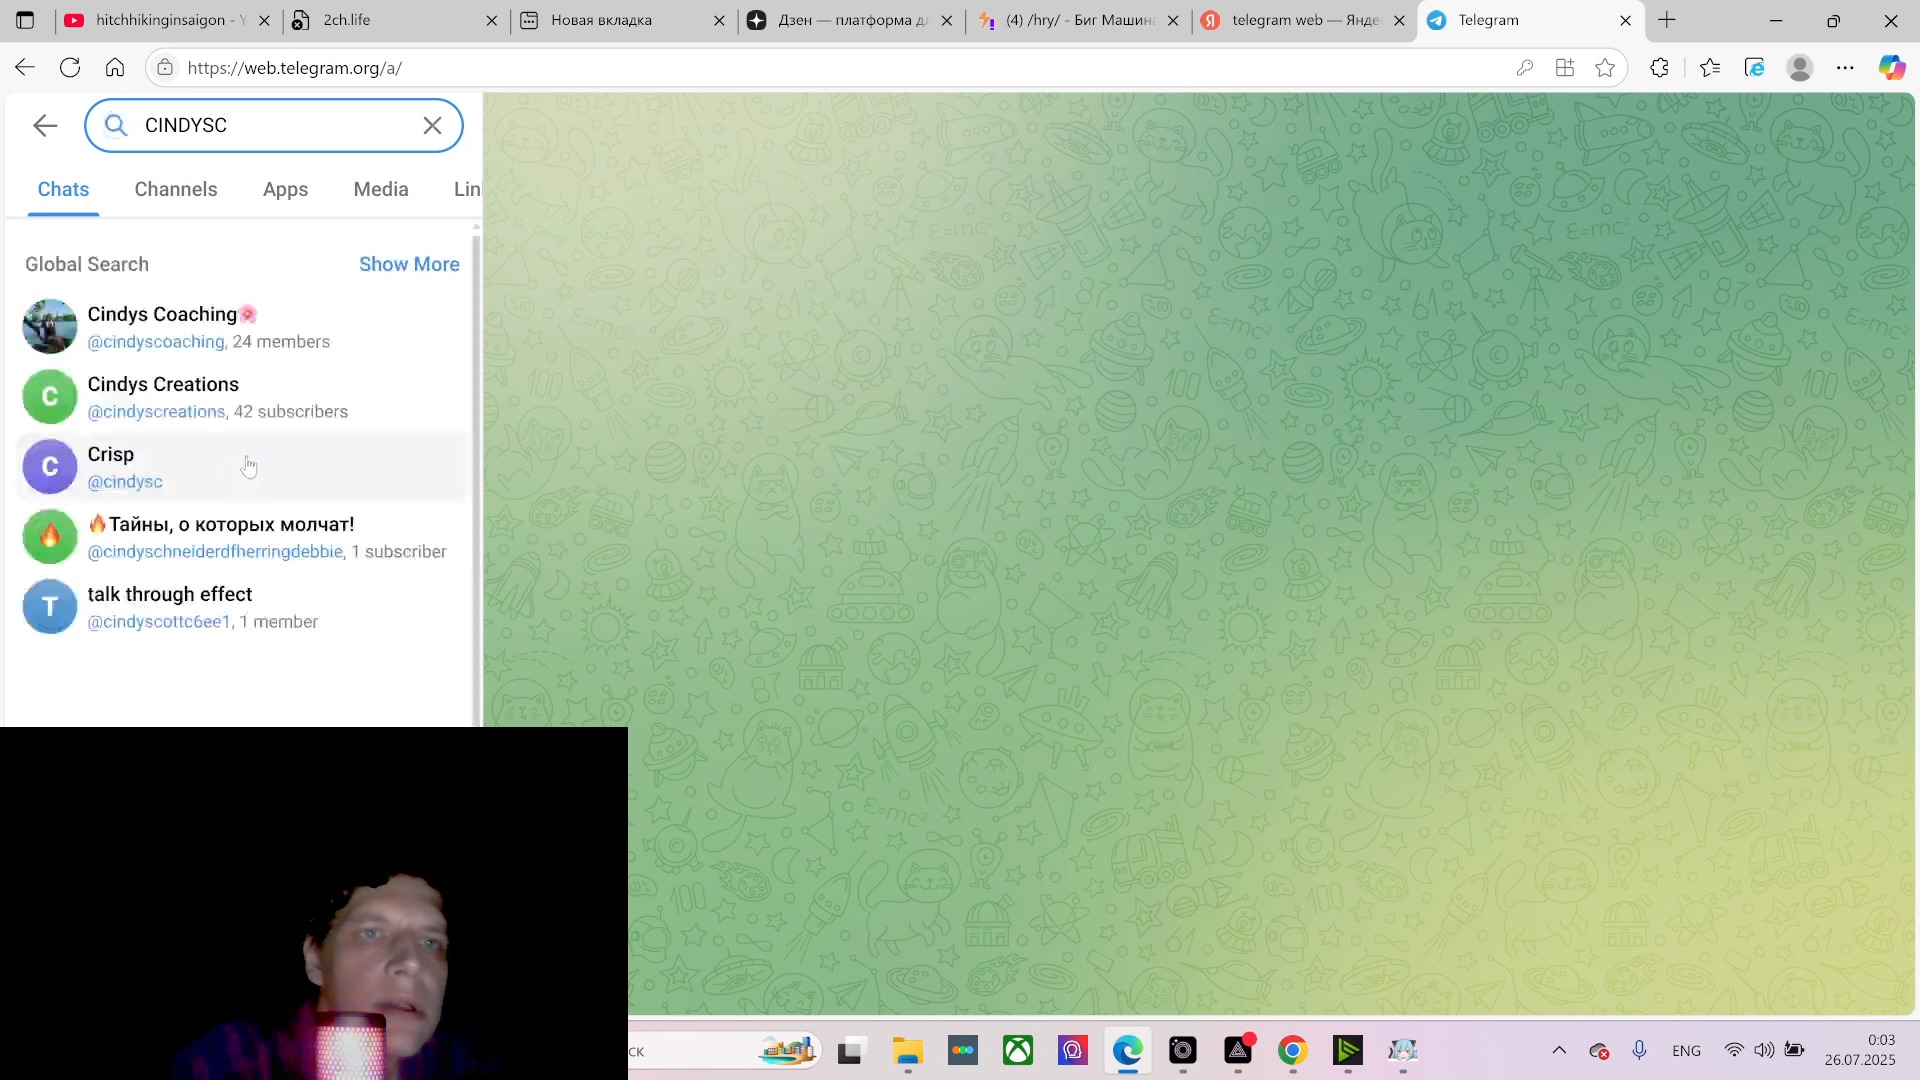This screenshot has width=1920, height=1080.
Task: Open browser extensions puzzle icon
Action: coord(1659,68)
